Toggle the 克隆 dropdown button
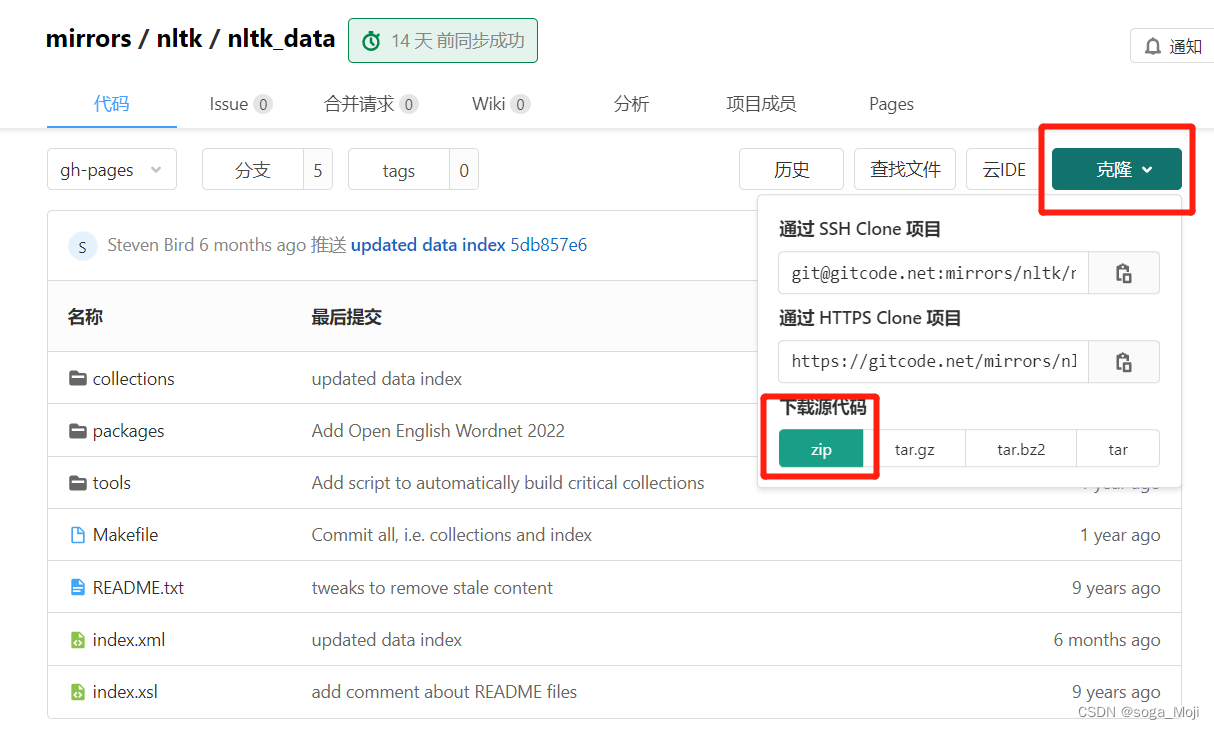Viewport: 1214px width, 729px height. (x=1117, y=169)
